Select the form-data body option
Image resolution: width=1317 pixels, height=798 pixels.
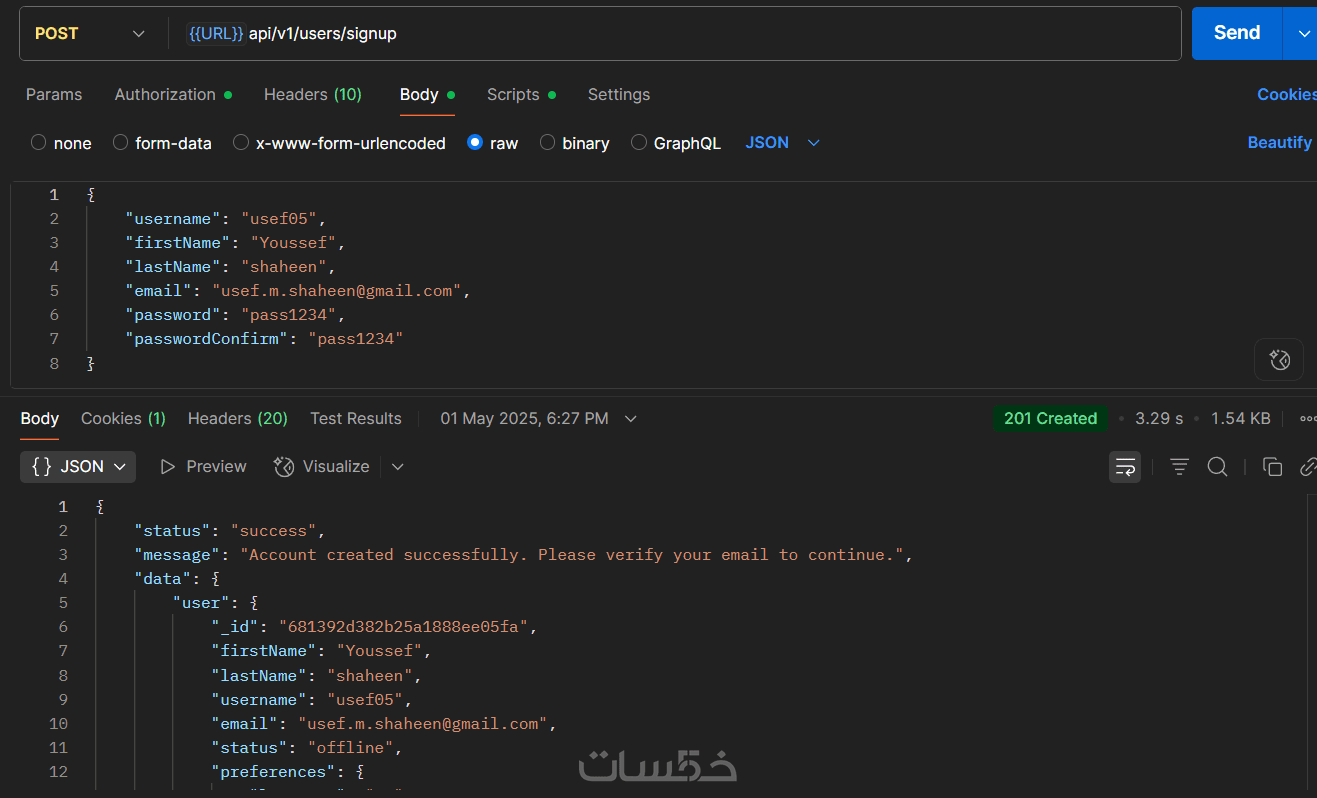point(162,143)
